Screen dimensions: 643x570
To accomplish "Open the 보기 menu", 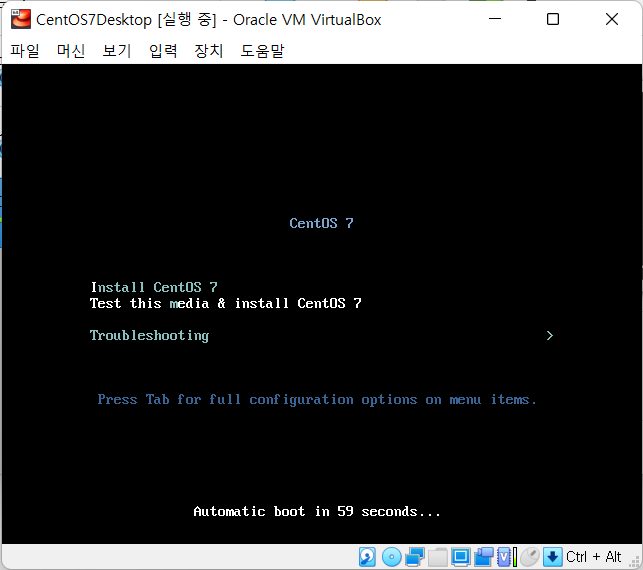I will [116, 51].
